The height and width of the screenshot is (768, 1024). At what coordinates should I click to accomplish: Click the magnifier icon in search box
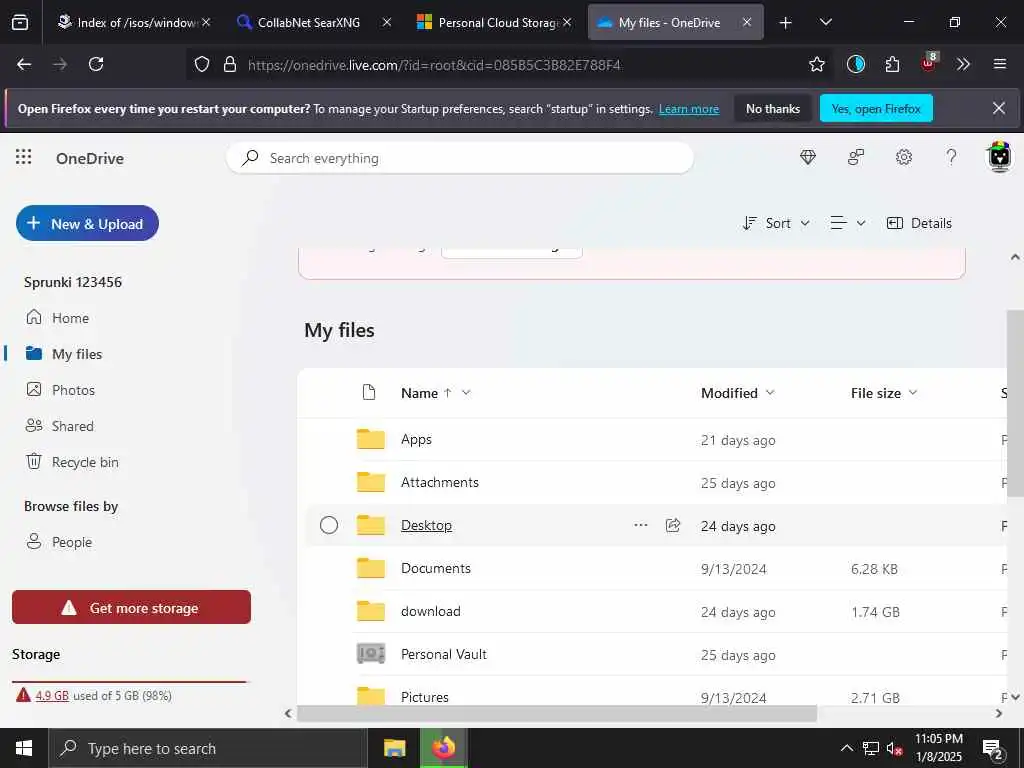tap(249, 158)
